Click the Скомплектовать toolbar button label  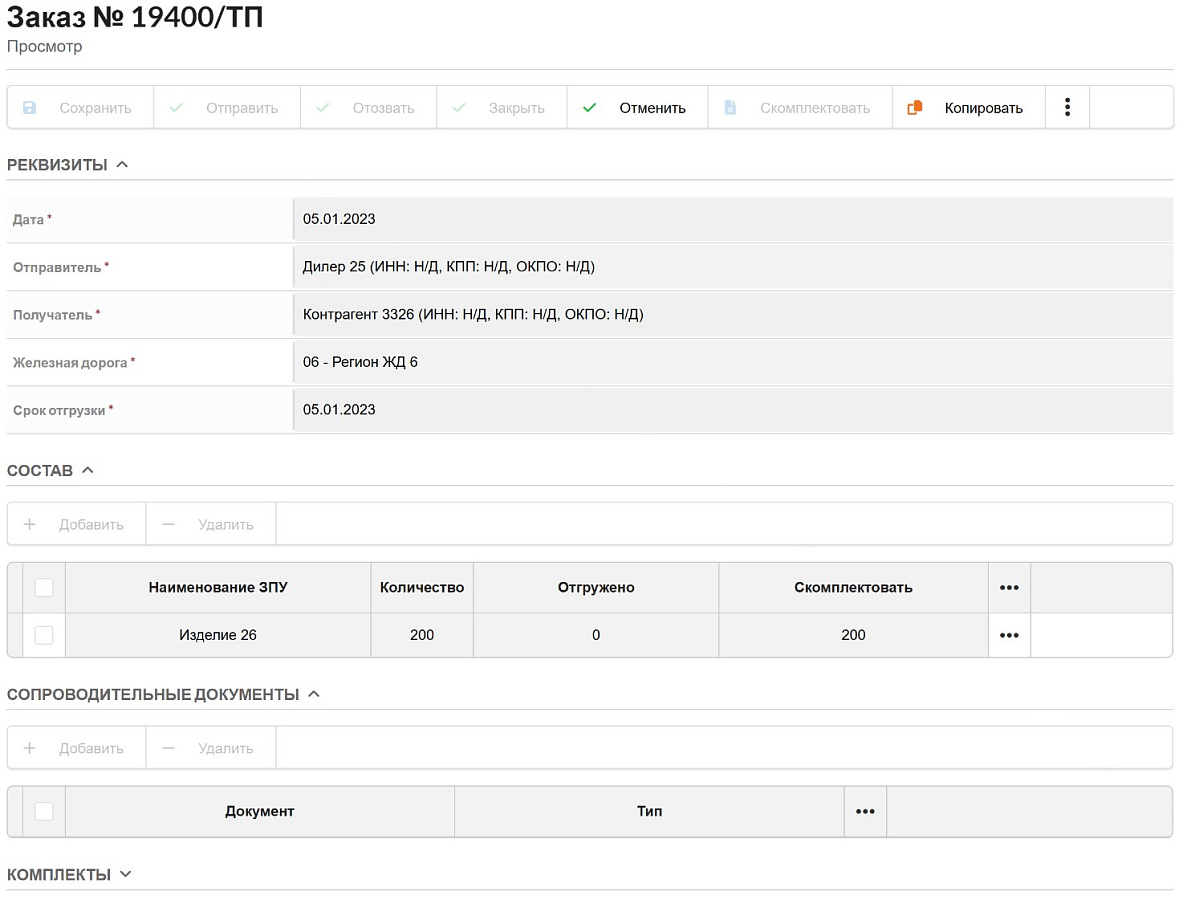(815, 108)
